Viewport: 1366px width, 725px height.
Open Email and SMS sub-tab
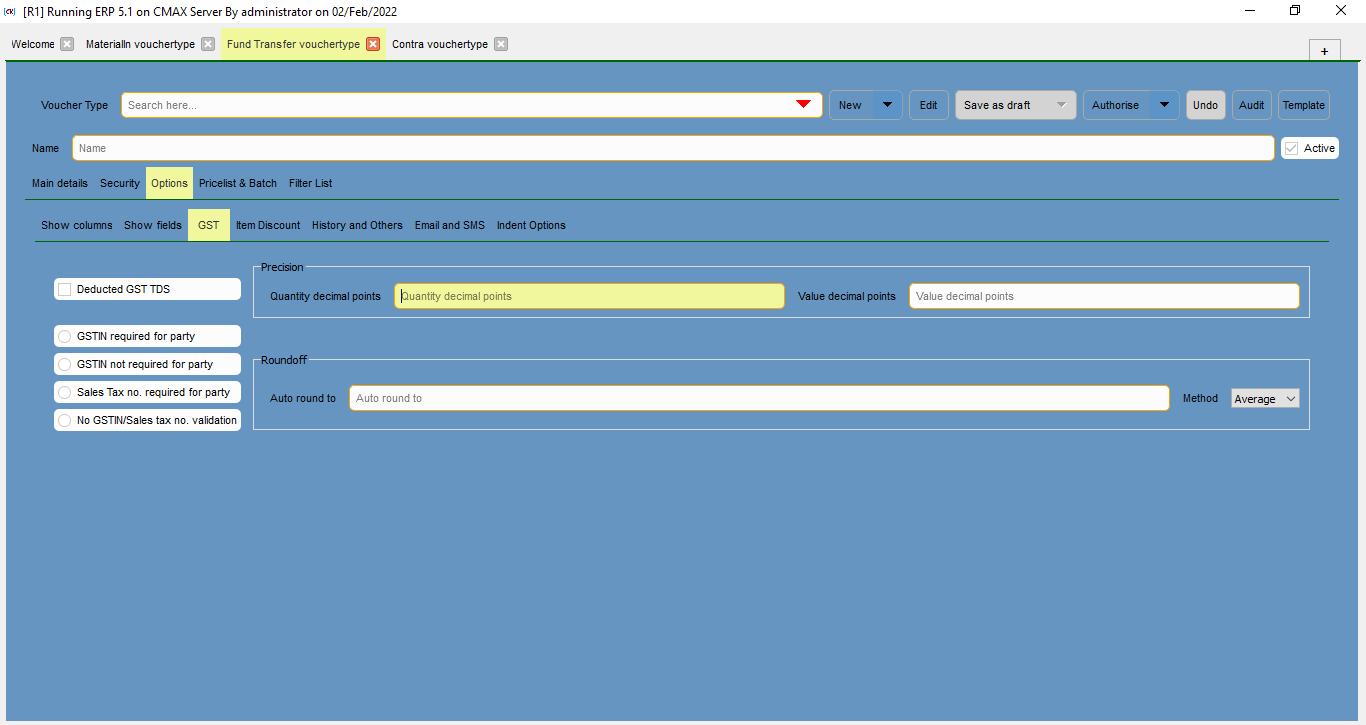[x=450, y=225]
